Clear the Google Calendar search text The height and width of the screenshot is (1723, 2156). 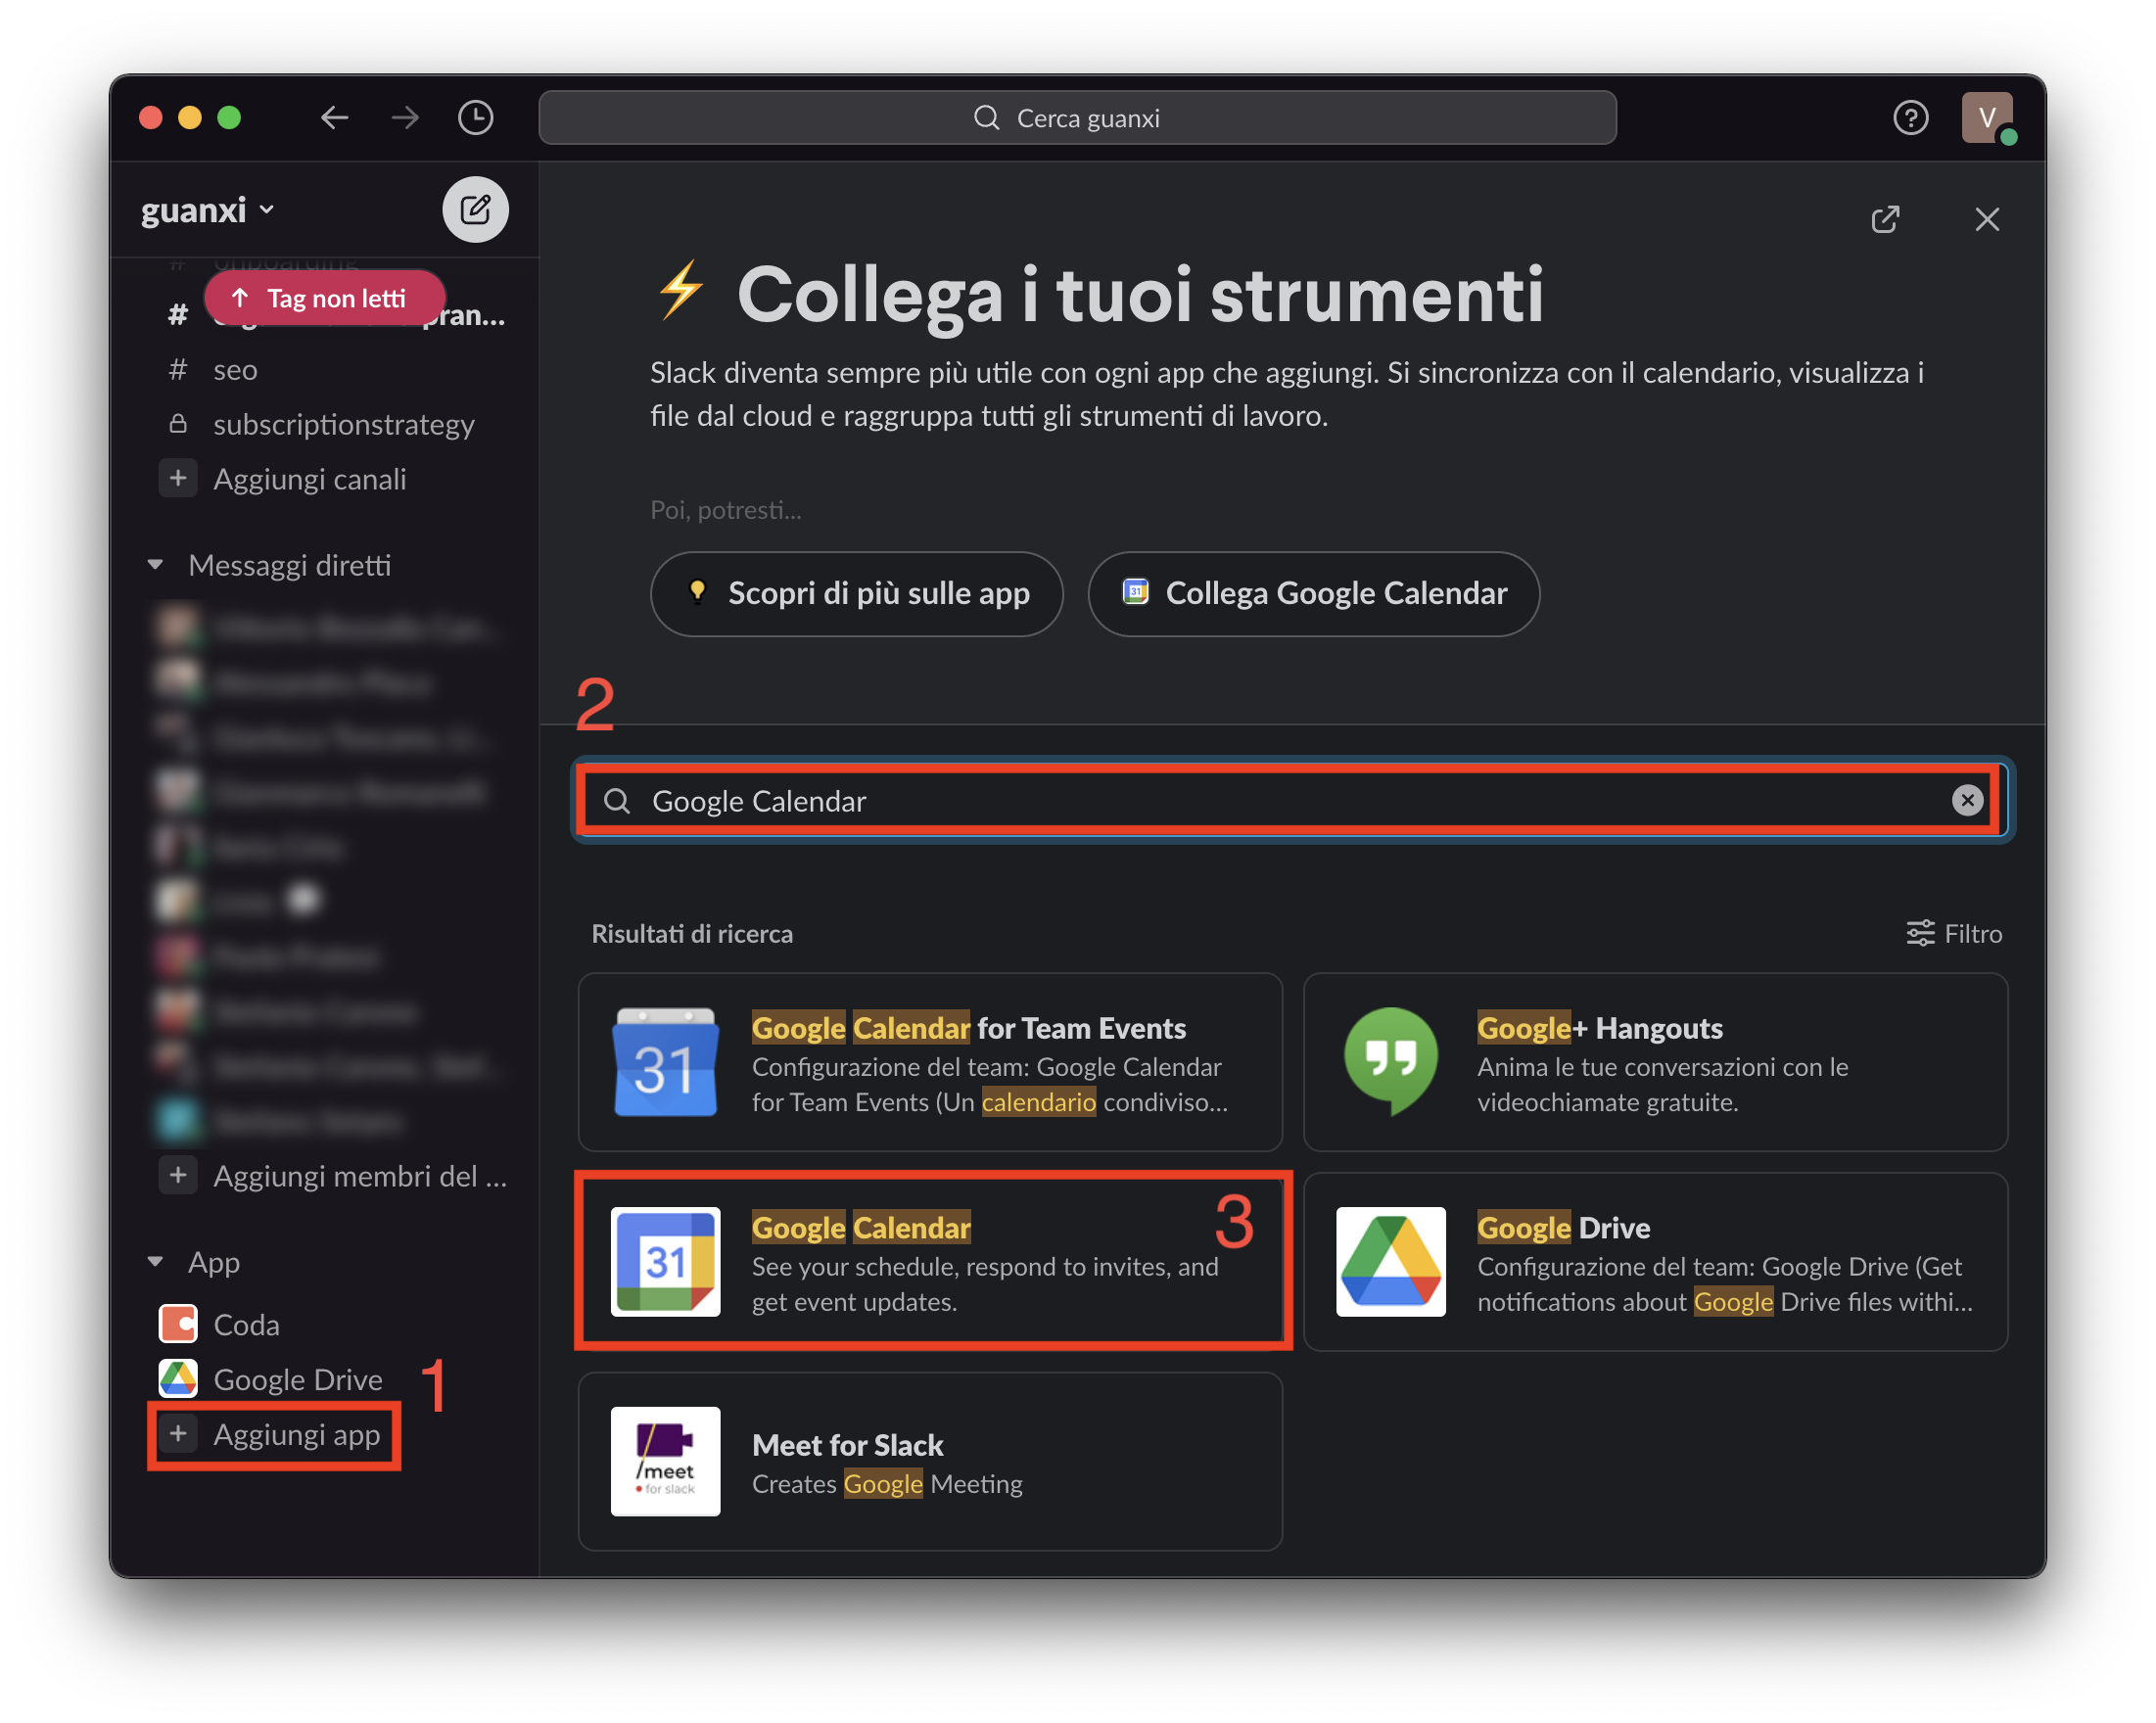(x=1967, y=800)
